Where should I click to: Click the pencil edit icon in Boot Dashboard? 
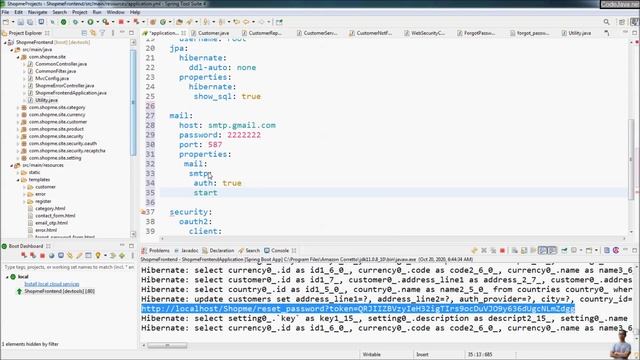coord(79,256)
